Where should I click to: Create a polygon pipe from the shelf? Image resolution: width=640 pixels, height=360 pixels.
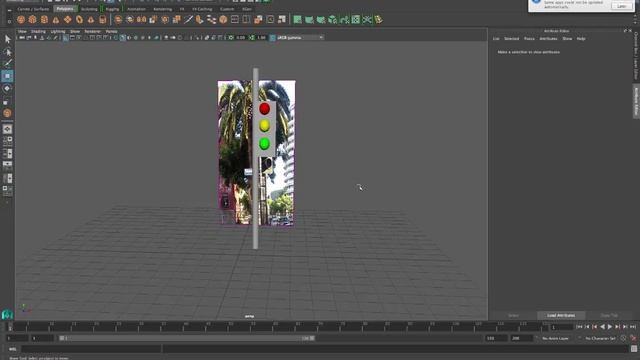click(102, 20)
